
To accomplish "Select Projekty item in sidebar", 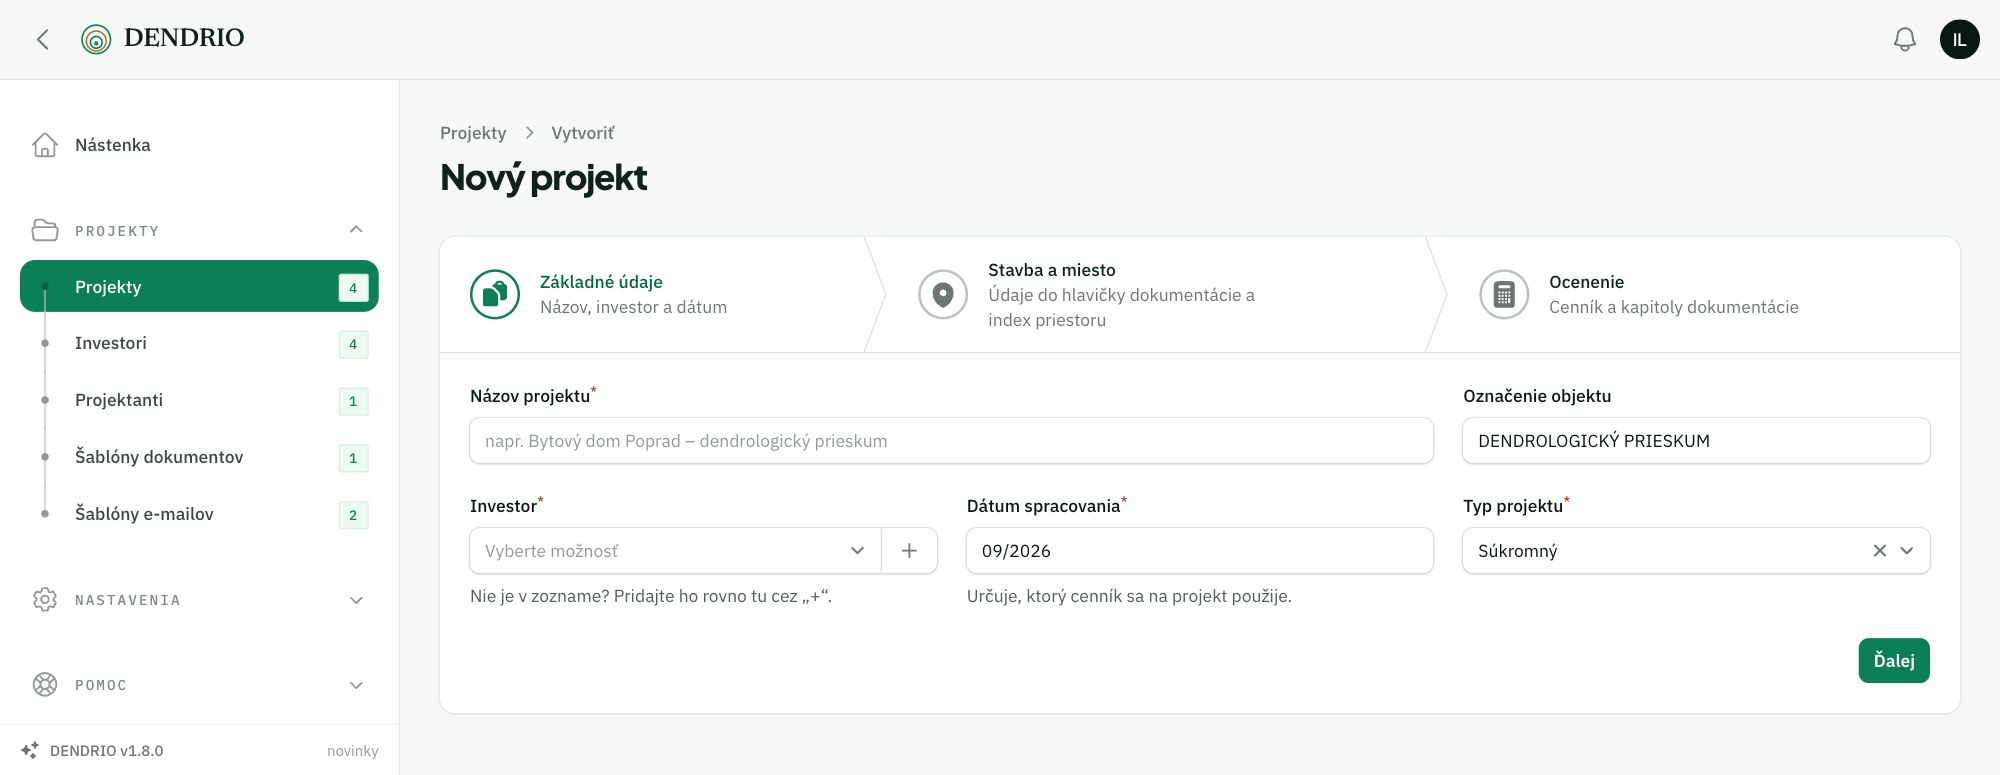I will tap(199, 286).
